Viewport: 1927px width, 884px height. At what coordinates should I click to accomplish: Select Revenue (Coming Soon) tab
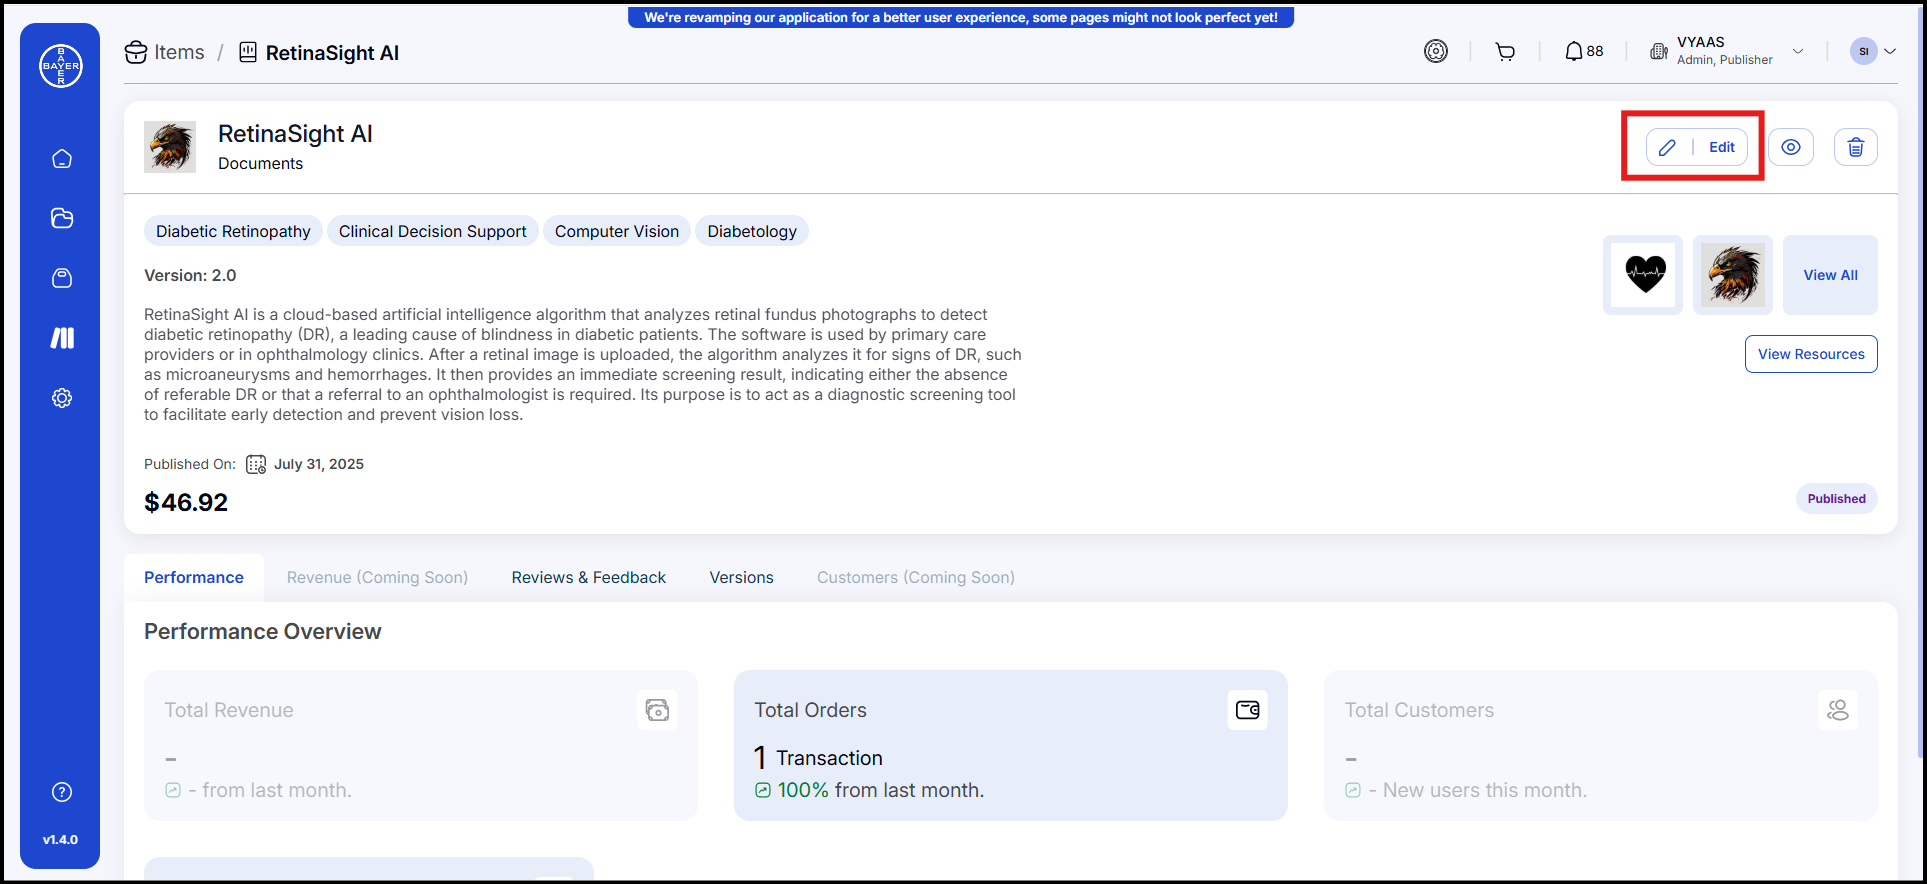pyautogui.click(x=377, y=577)
